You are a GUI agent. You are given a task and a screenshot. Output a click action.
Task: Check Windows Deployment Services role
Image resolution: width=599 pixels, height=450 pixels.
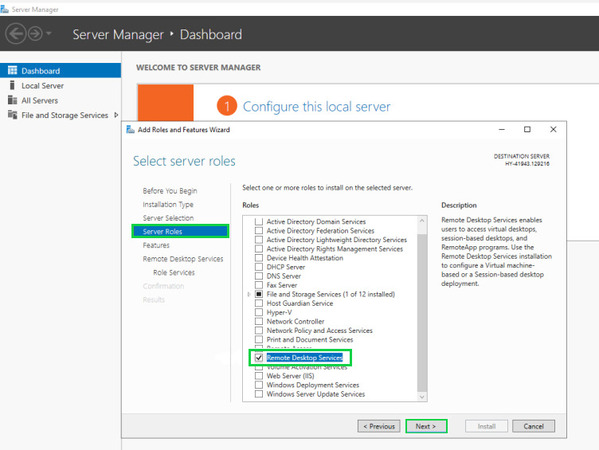[x=259, y=385]
